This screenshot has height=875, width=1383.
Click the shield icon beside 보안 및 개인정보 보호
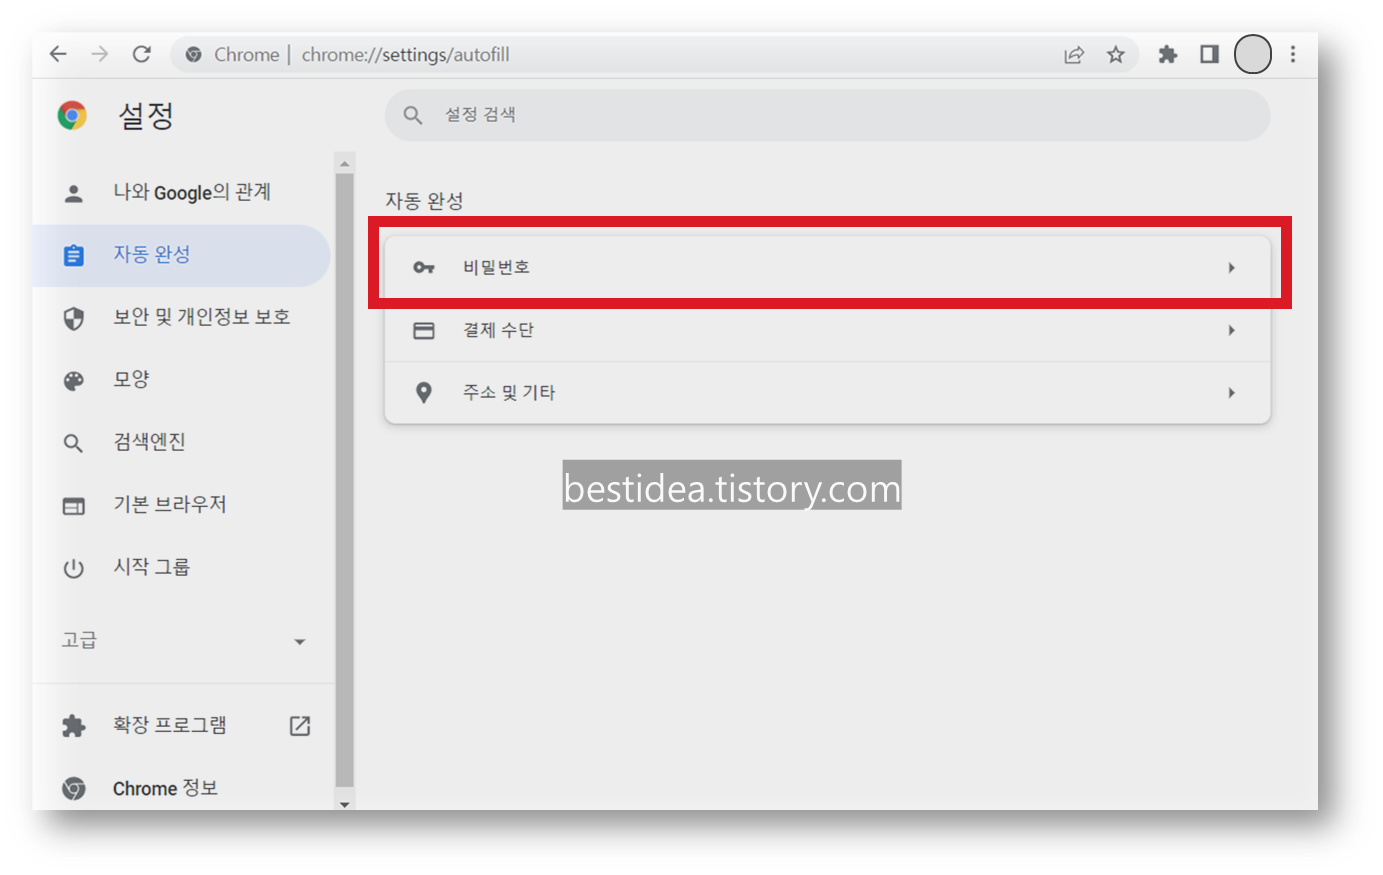click(74, 318)
